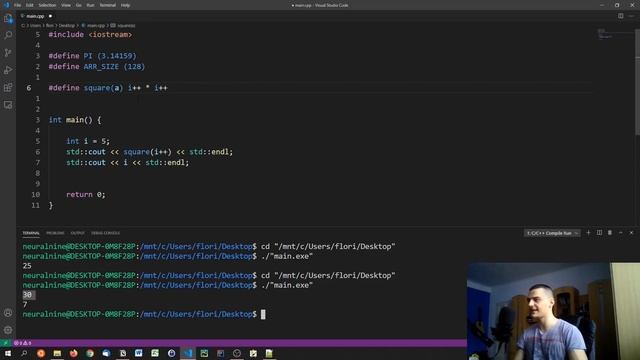Image resolution: width=640 pixels, height=360 pixels.
Task: Kill the terminal with the trash icon
Action: 610,233
